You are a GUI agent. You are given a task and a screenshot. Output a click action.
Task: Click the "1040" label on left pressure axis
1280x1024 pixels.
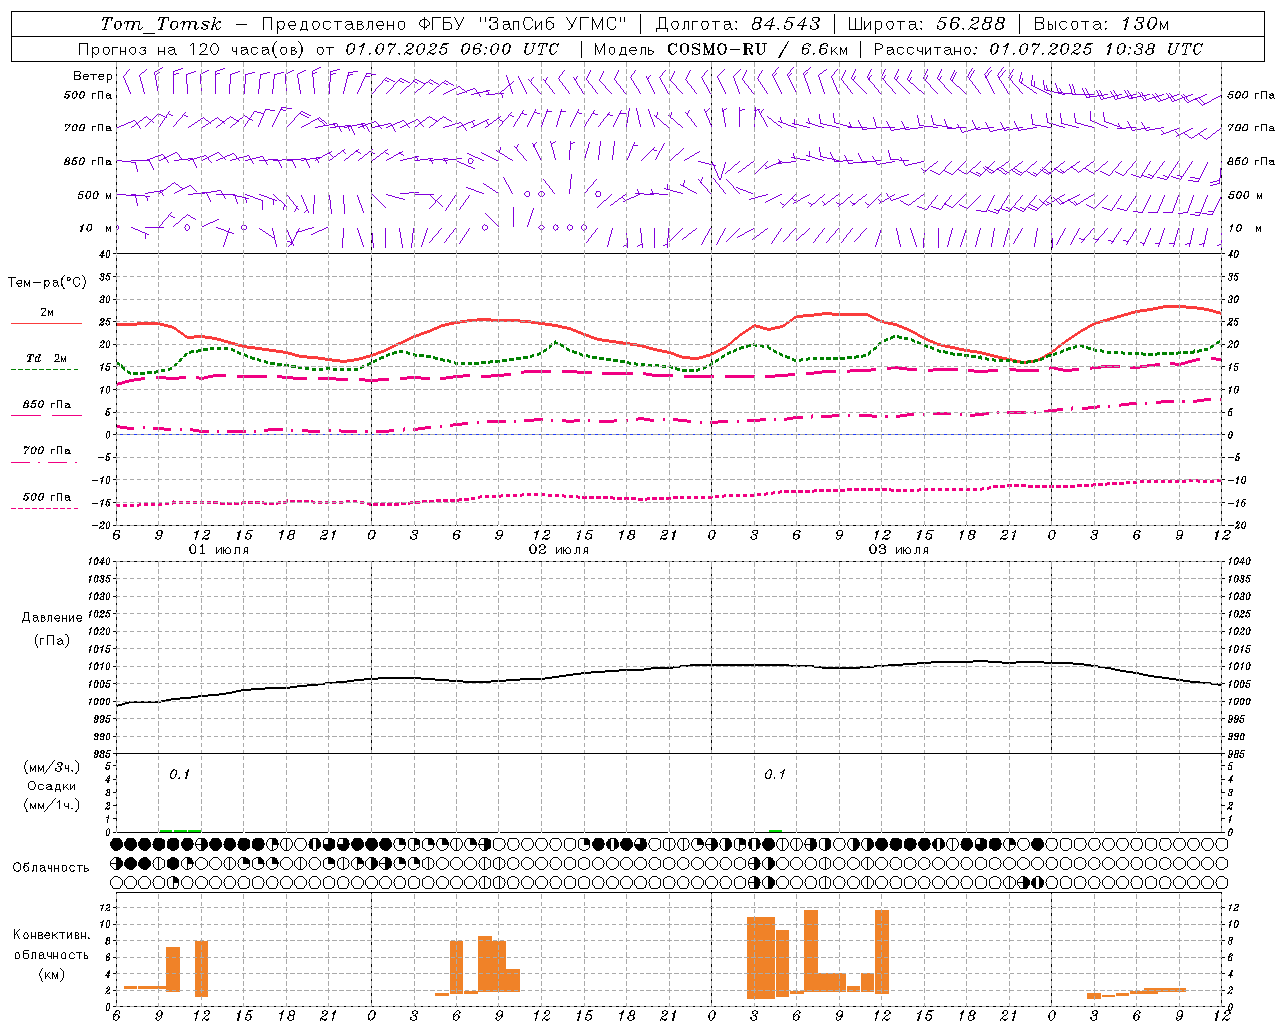point(100,561)
